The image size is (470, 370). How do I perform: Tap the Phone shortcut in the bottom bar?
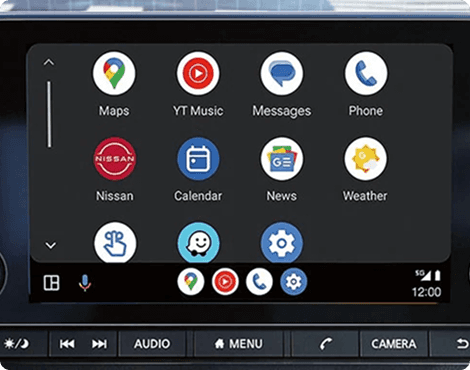[x=259, y=282]
